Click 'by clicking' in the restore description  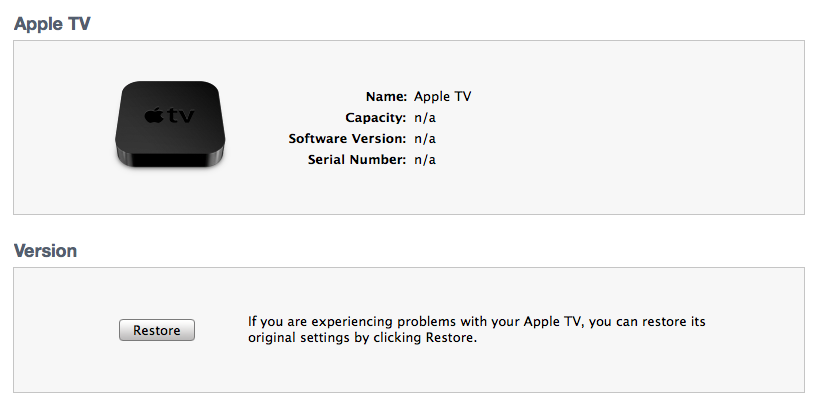click(x=387, y=338)
